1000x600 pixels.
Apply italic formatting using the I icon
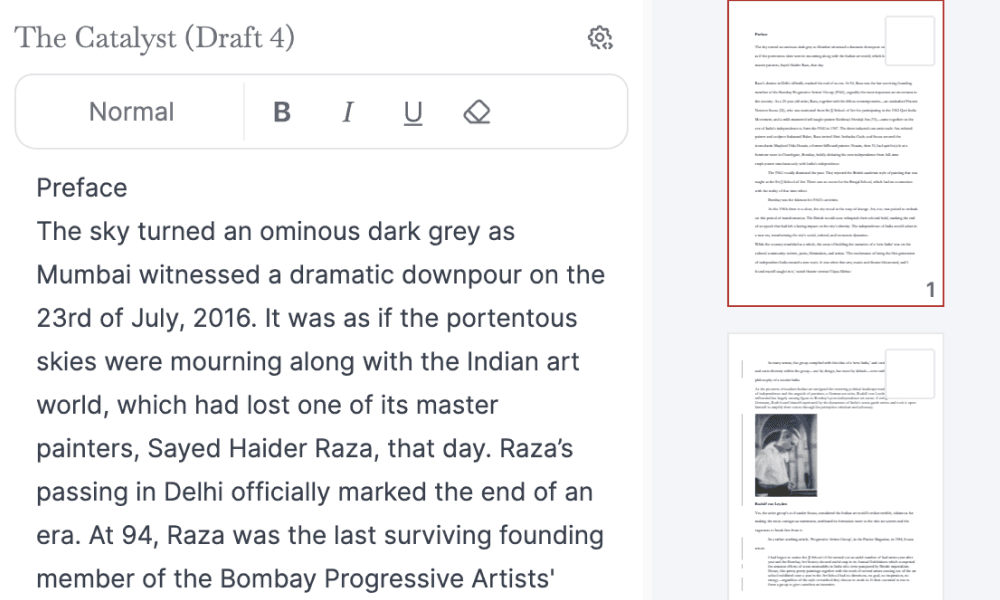pos(348,112)
